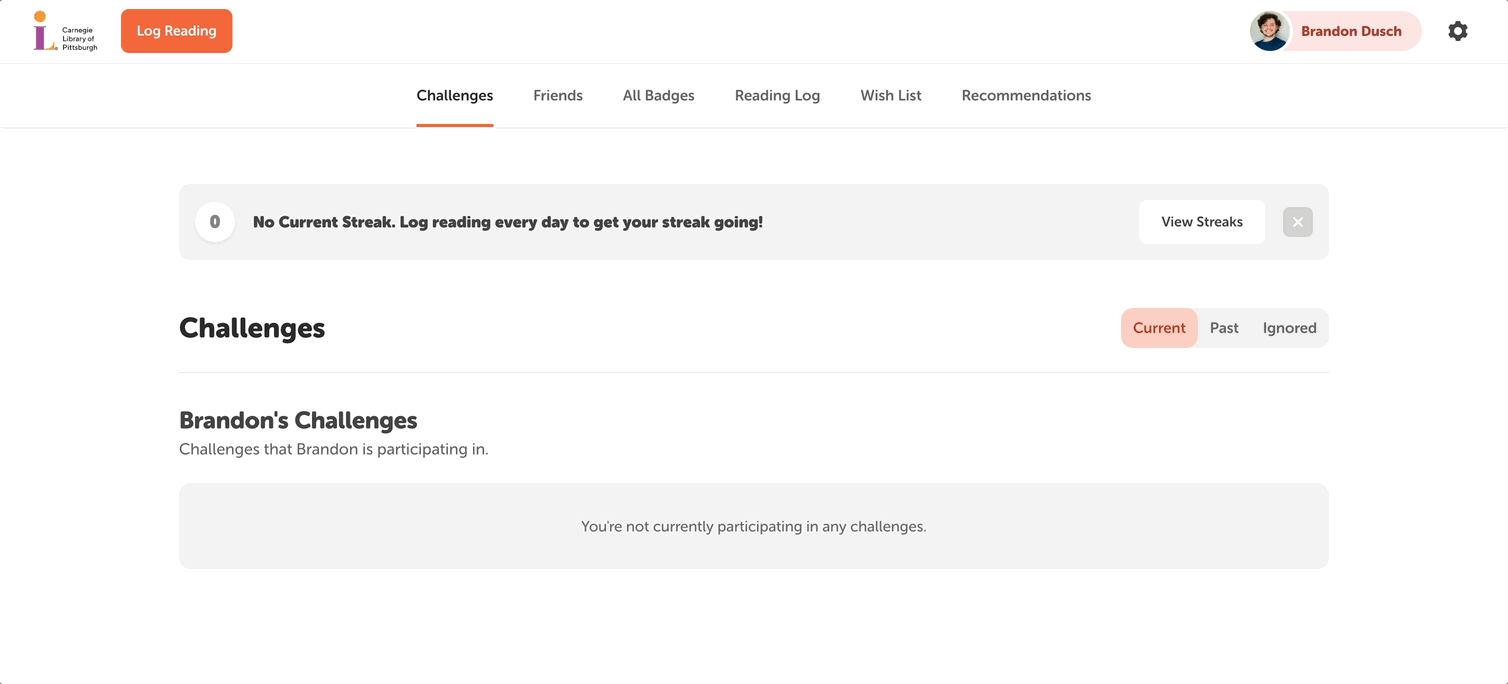Select the Challenges tab
The width and height of the screenshot is (1508, 684).
tap(455, 95)
